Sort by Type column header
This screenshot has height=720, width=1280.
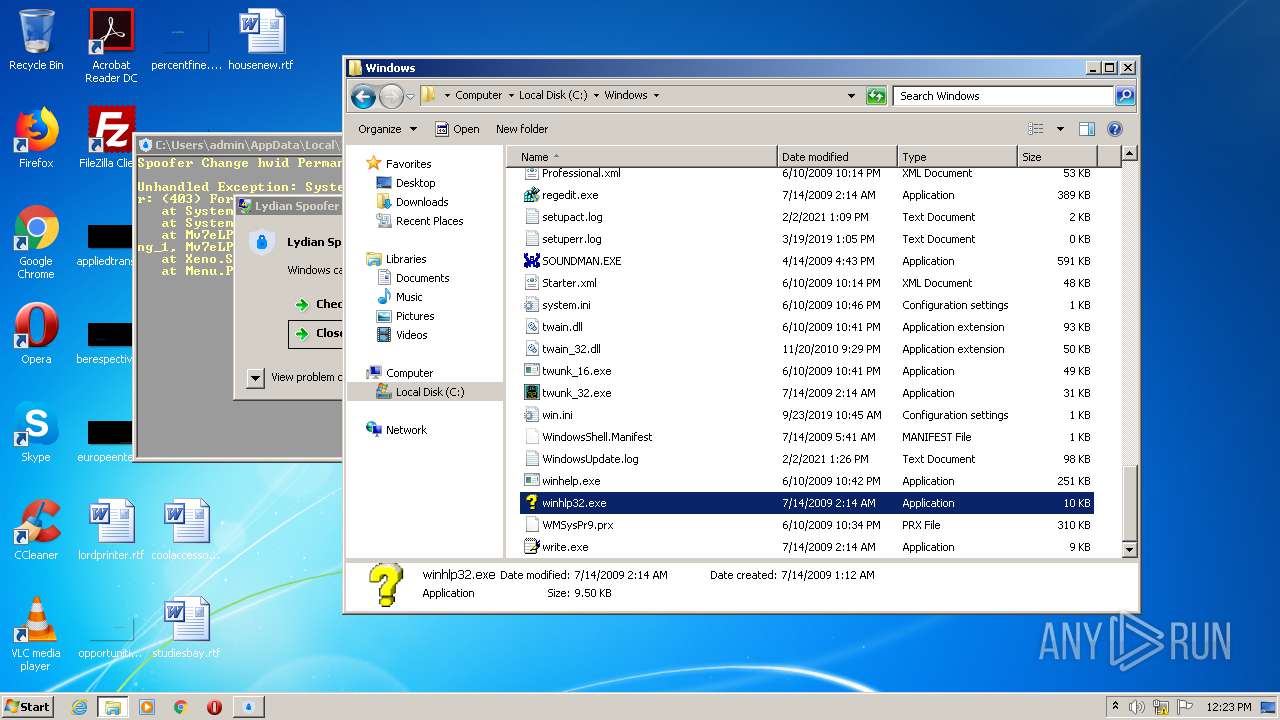pos(957,157)
